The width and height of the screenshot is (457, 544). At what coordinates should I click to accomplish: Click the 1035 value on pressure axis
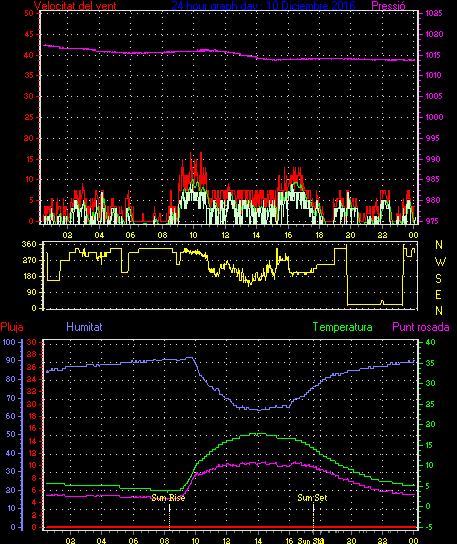pos(434,14)
